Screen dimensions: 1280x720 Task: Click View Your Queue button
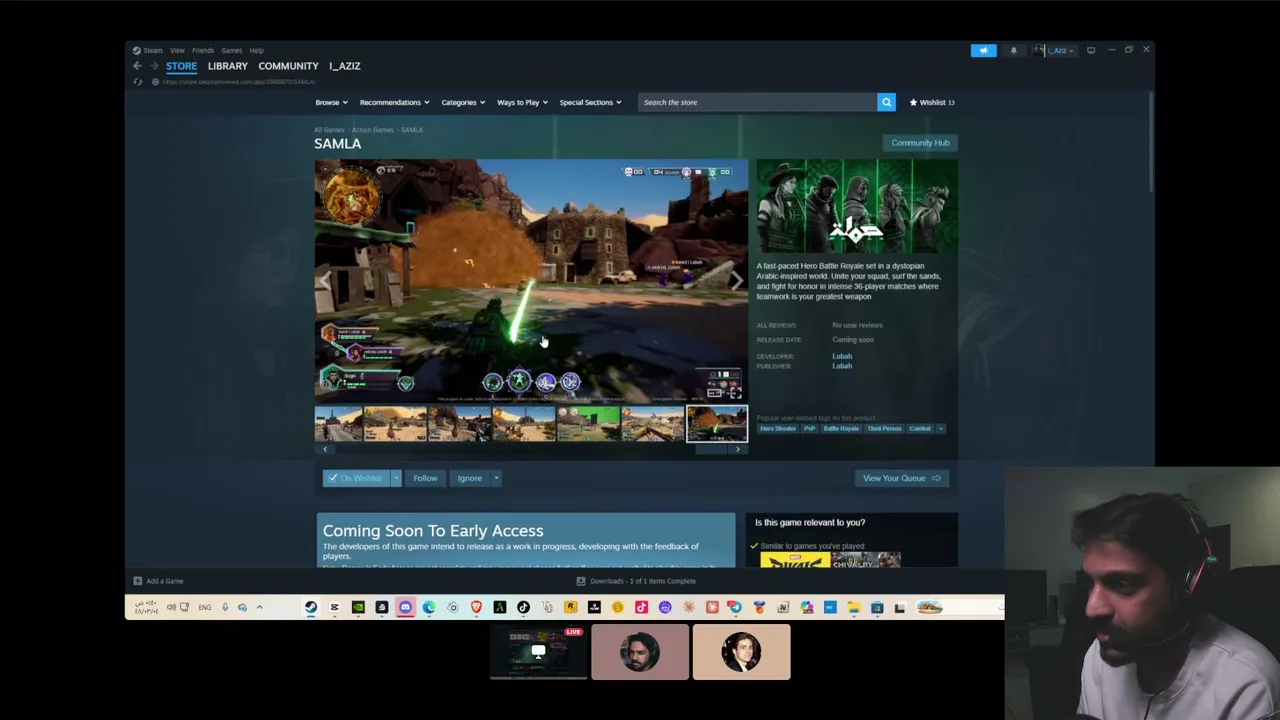click(900, 478)
